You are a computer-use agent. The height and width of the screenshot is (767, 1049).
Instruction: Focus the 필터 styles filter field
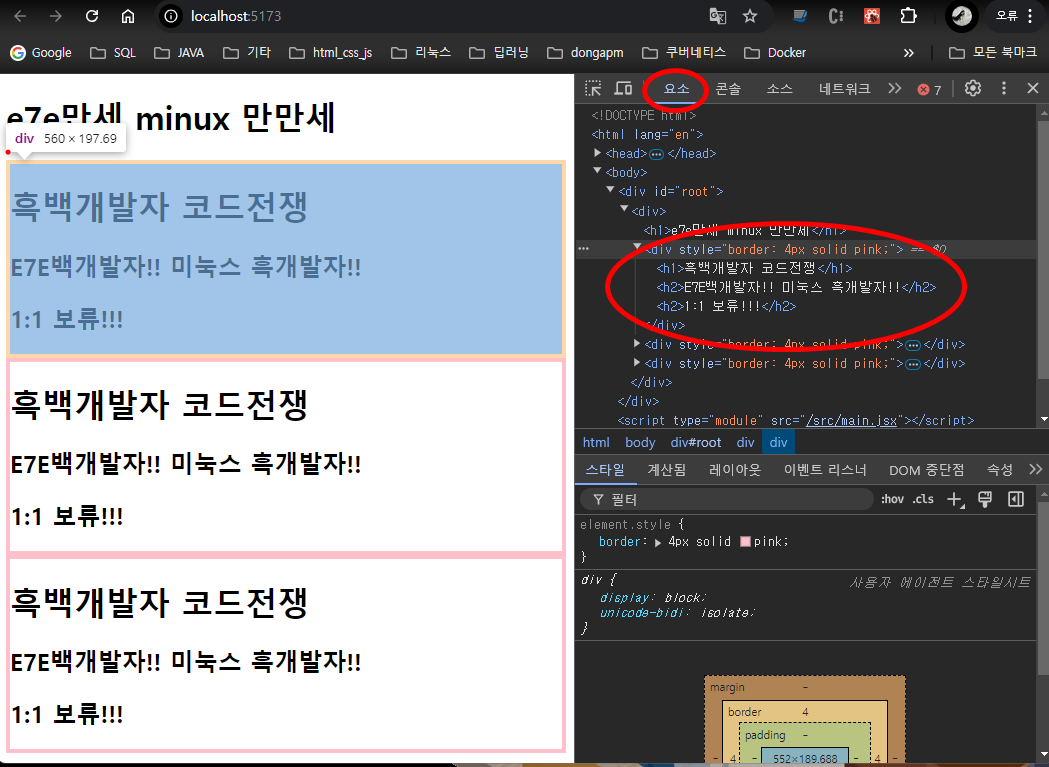coord(727,499)
